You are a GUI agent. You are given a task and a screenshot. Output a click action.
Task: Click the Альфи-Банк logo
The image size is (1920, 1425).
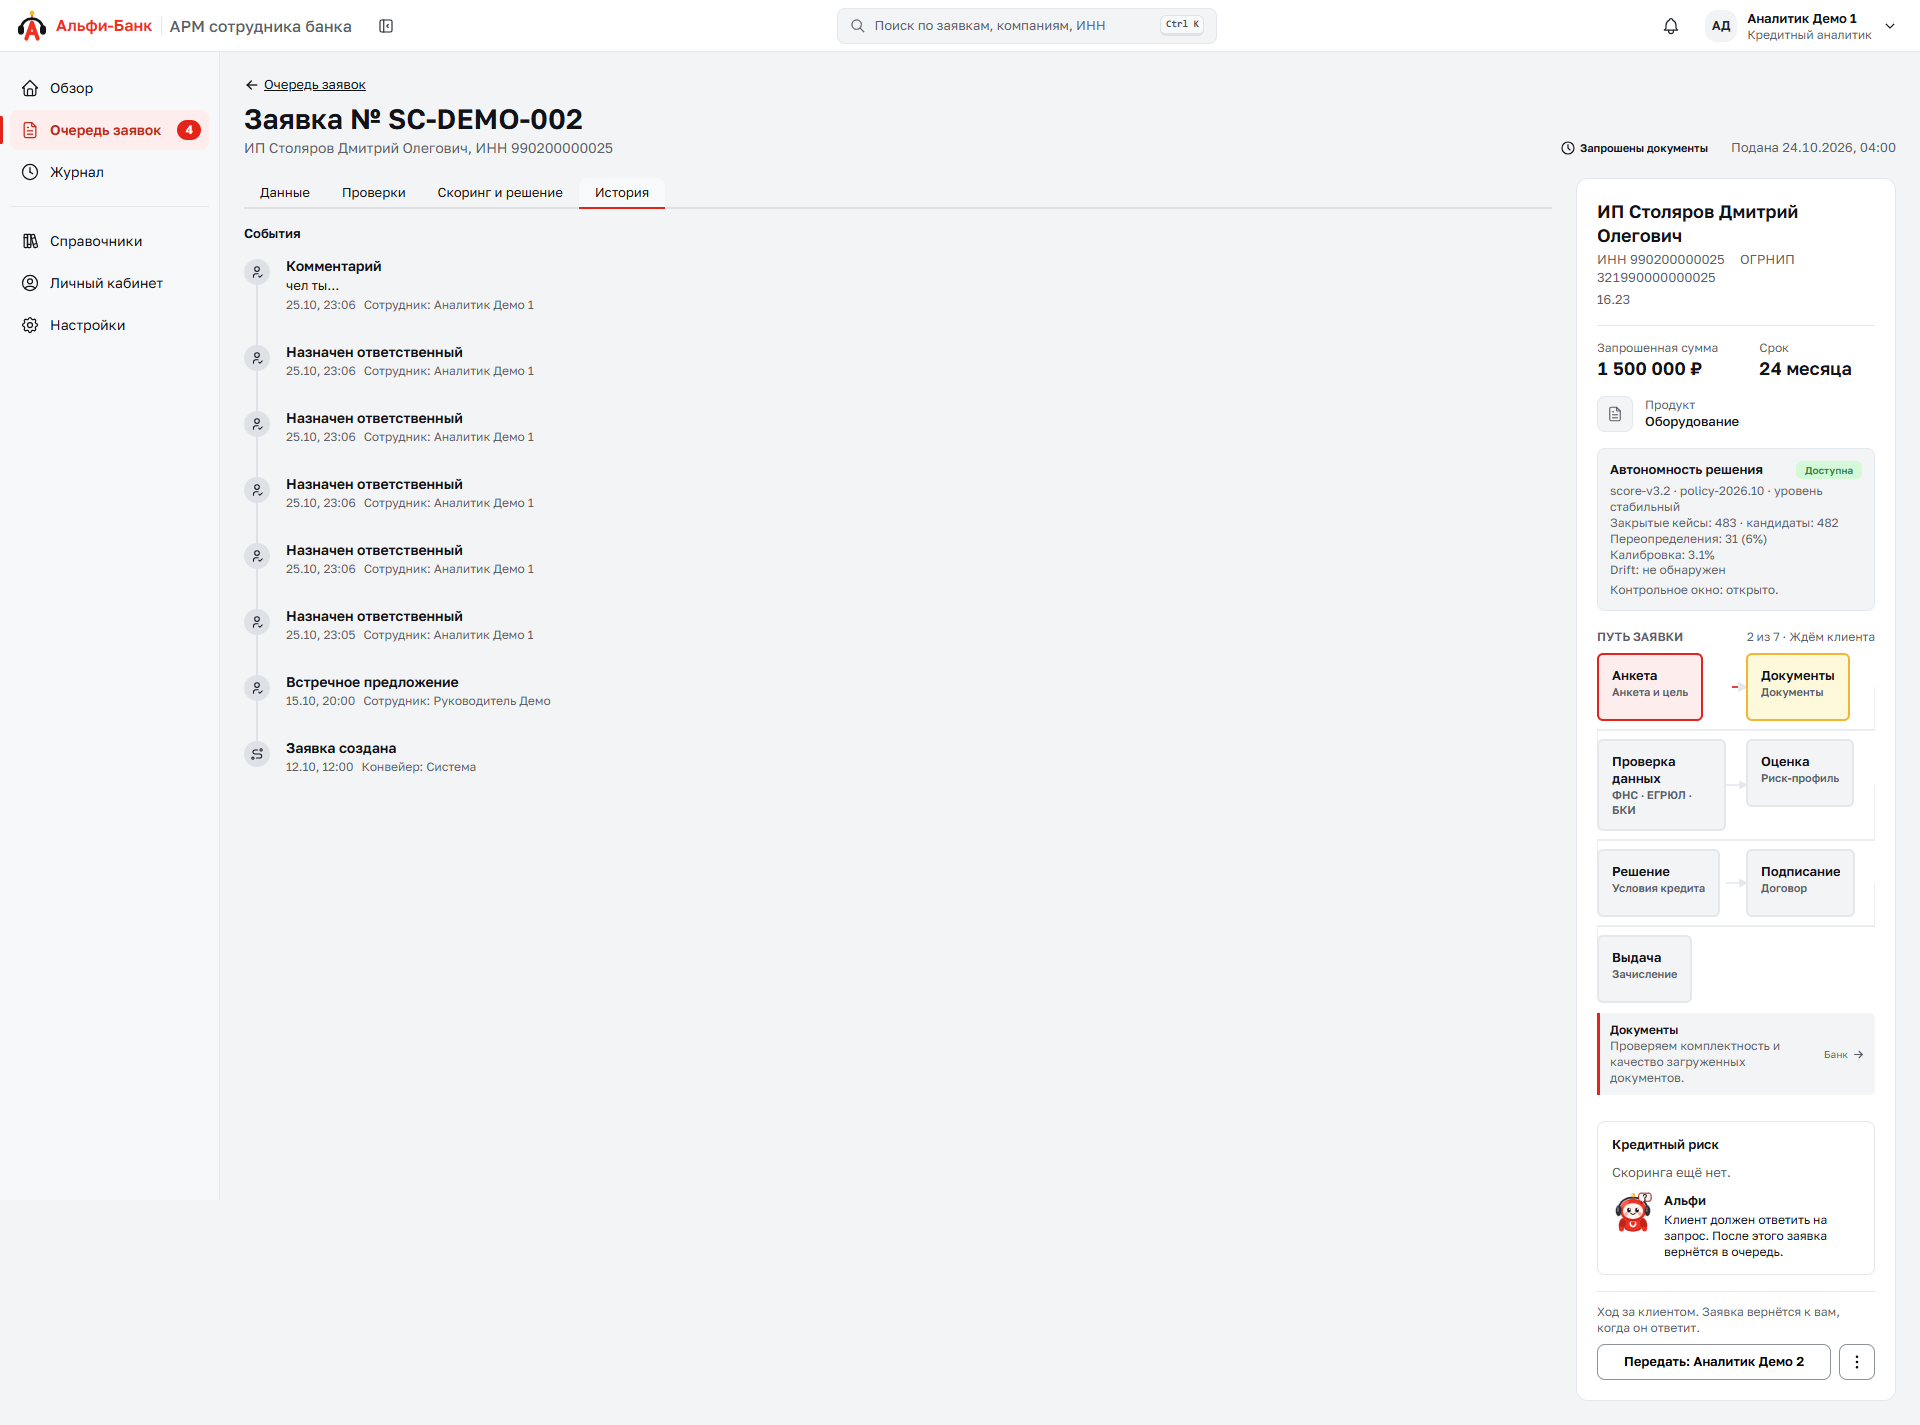coord(85,26)
